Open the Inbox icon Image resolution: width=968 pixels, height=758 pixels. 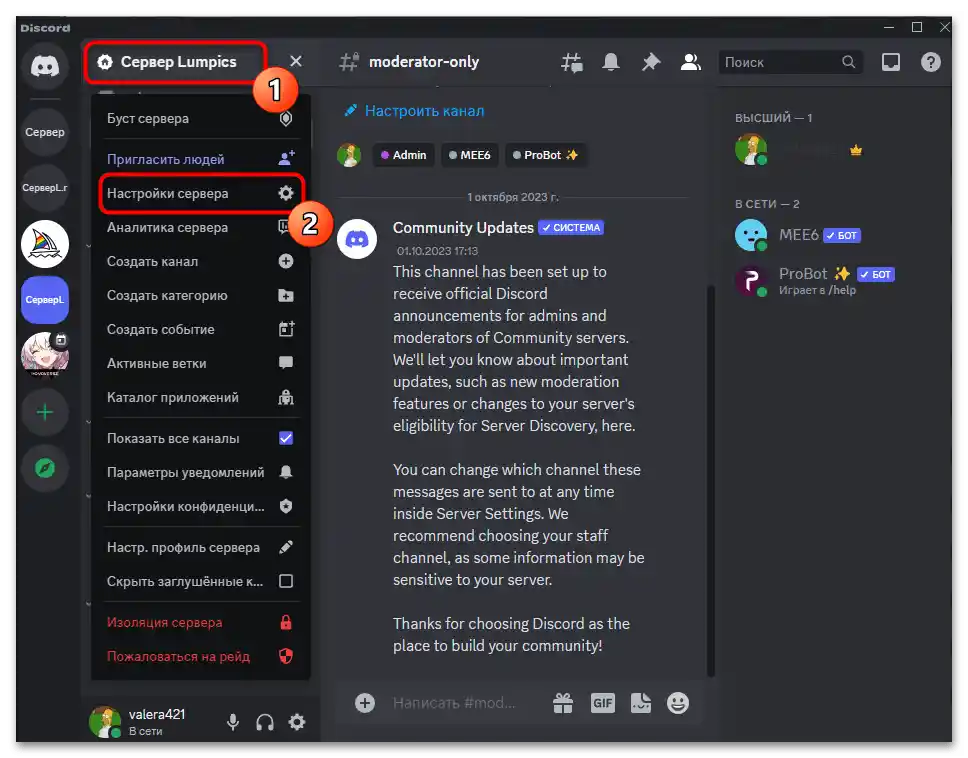890,62
